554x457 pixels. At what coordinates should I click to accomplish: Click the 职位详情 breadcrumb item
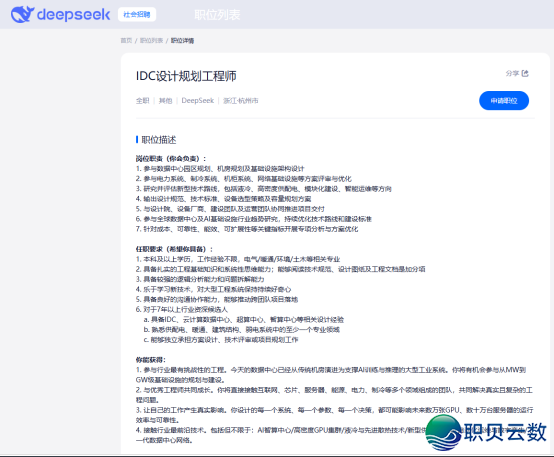182,40
